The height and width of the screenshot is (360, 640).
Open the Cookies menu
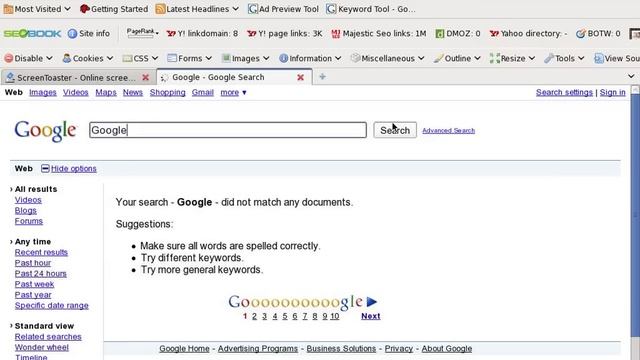(87, 58)
